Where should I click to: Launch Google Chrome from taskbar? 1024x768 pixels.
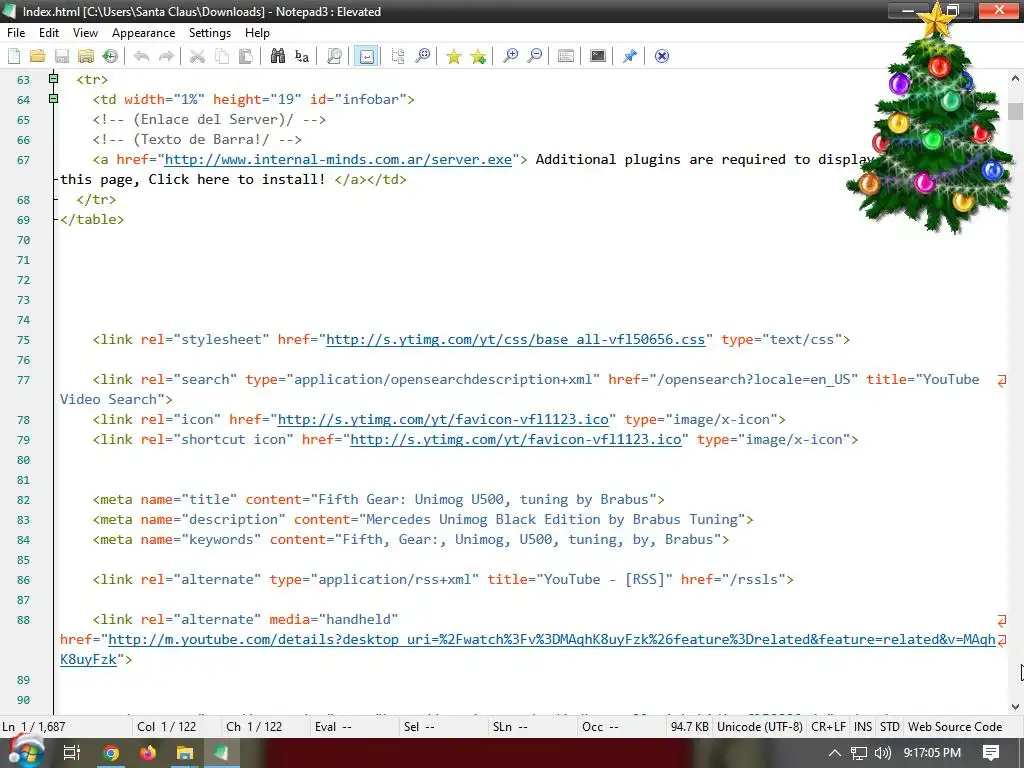point(111,754)
